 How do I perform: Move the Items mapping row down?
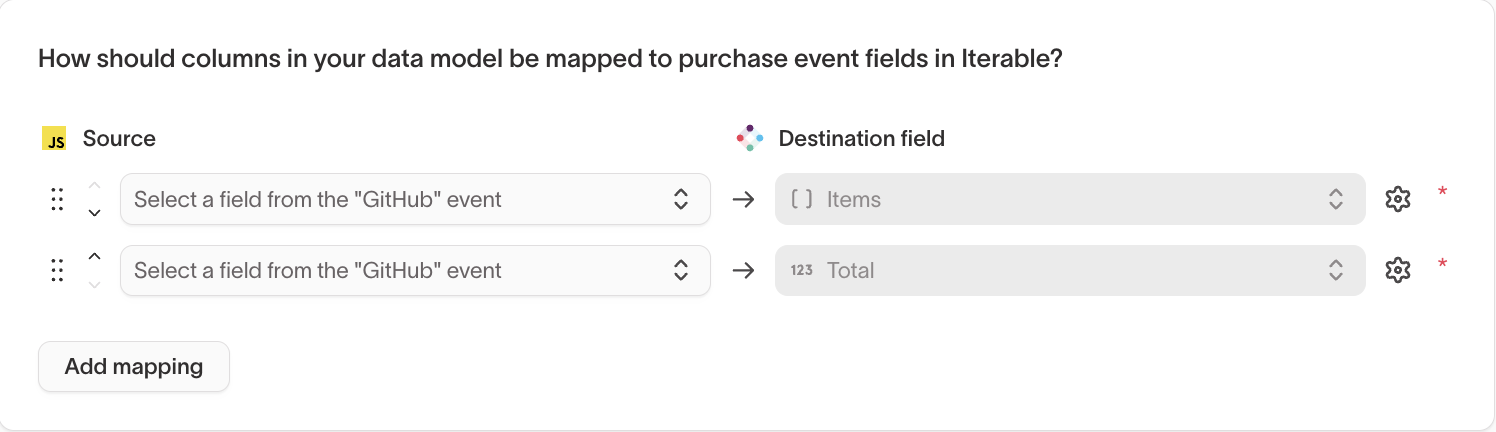coord(94,212)
